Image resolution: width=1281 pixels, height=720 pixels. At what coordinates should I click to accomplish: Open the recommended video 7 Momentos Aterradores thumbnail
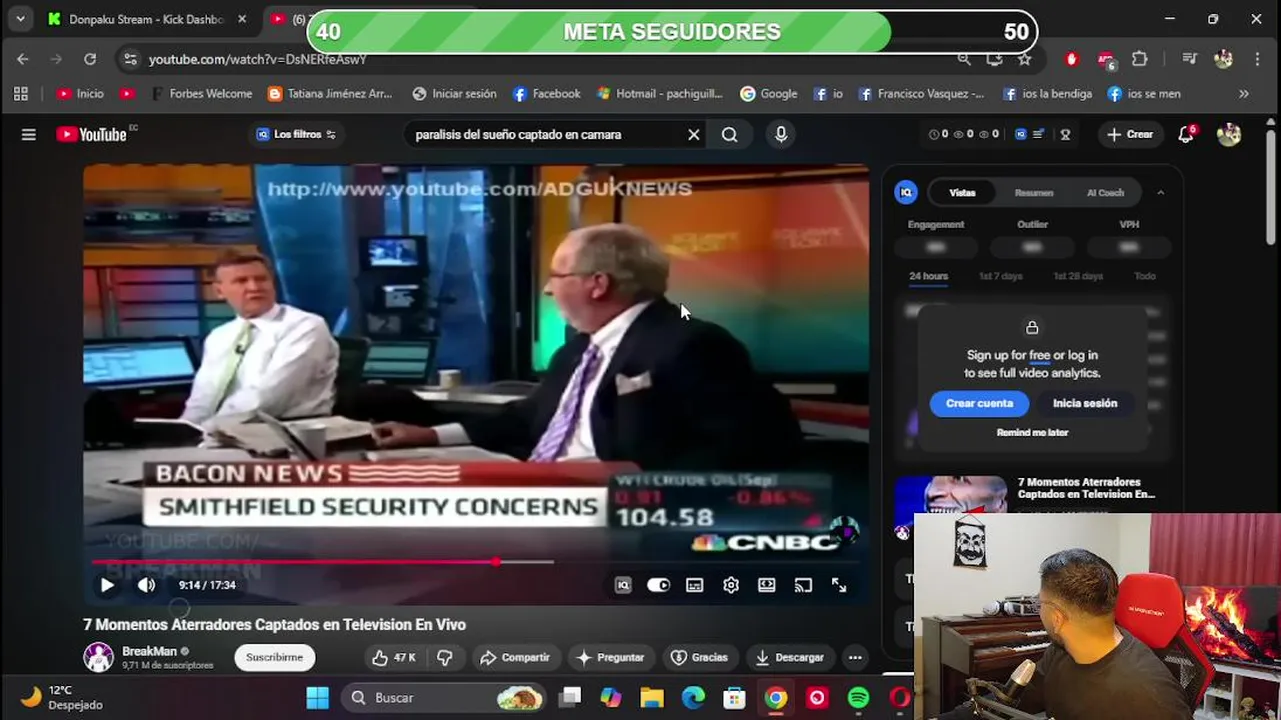[950, 496]
